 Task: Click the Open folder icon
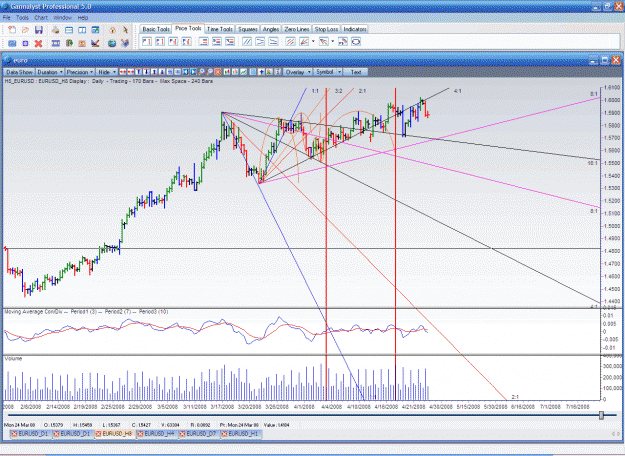[x=26, y=30]
